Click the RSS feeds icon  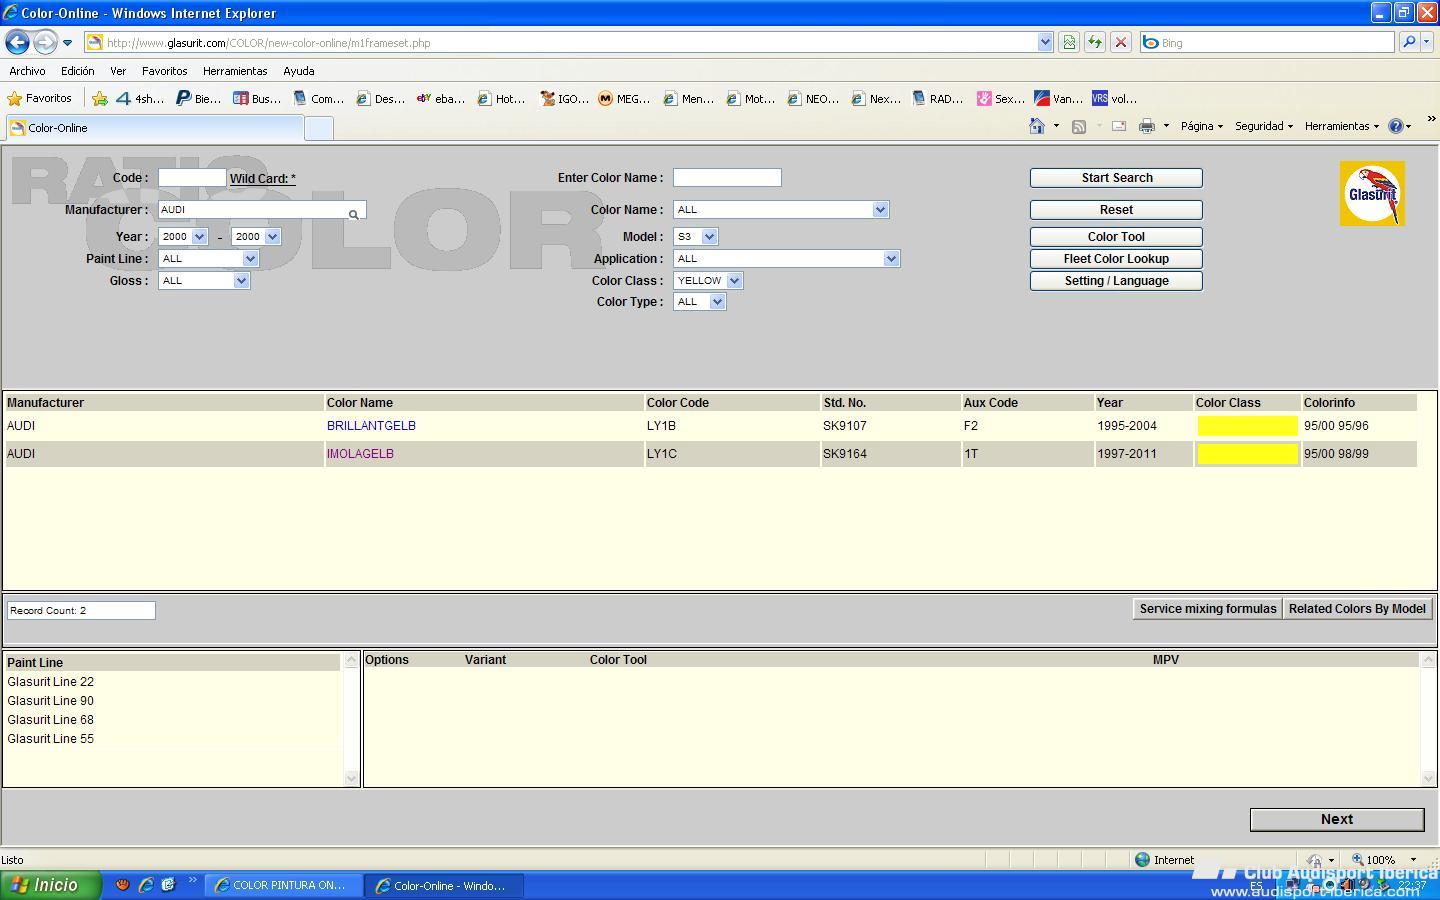(x=1078, y=126)
